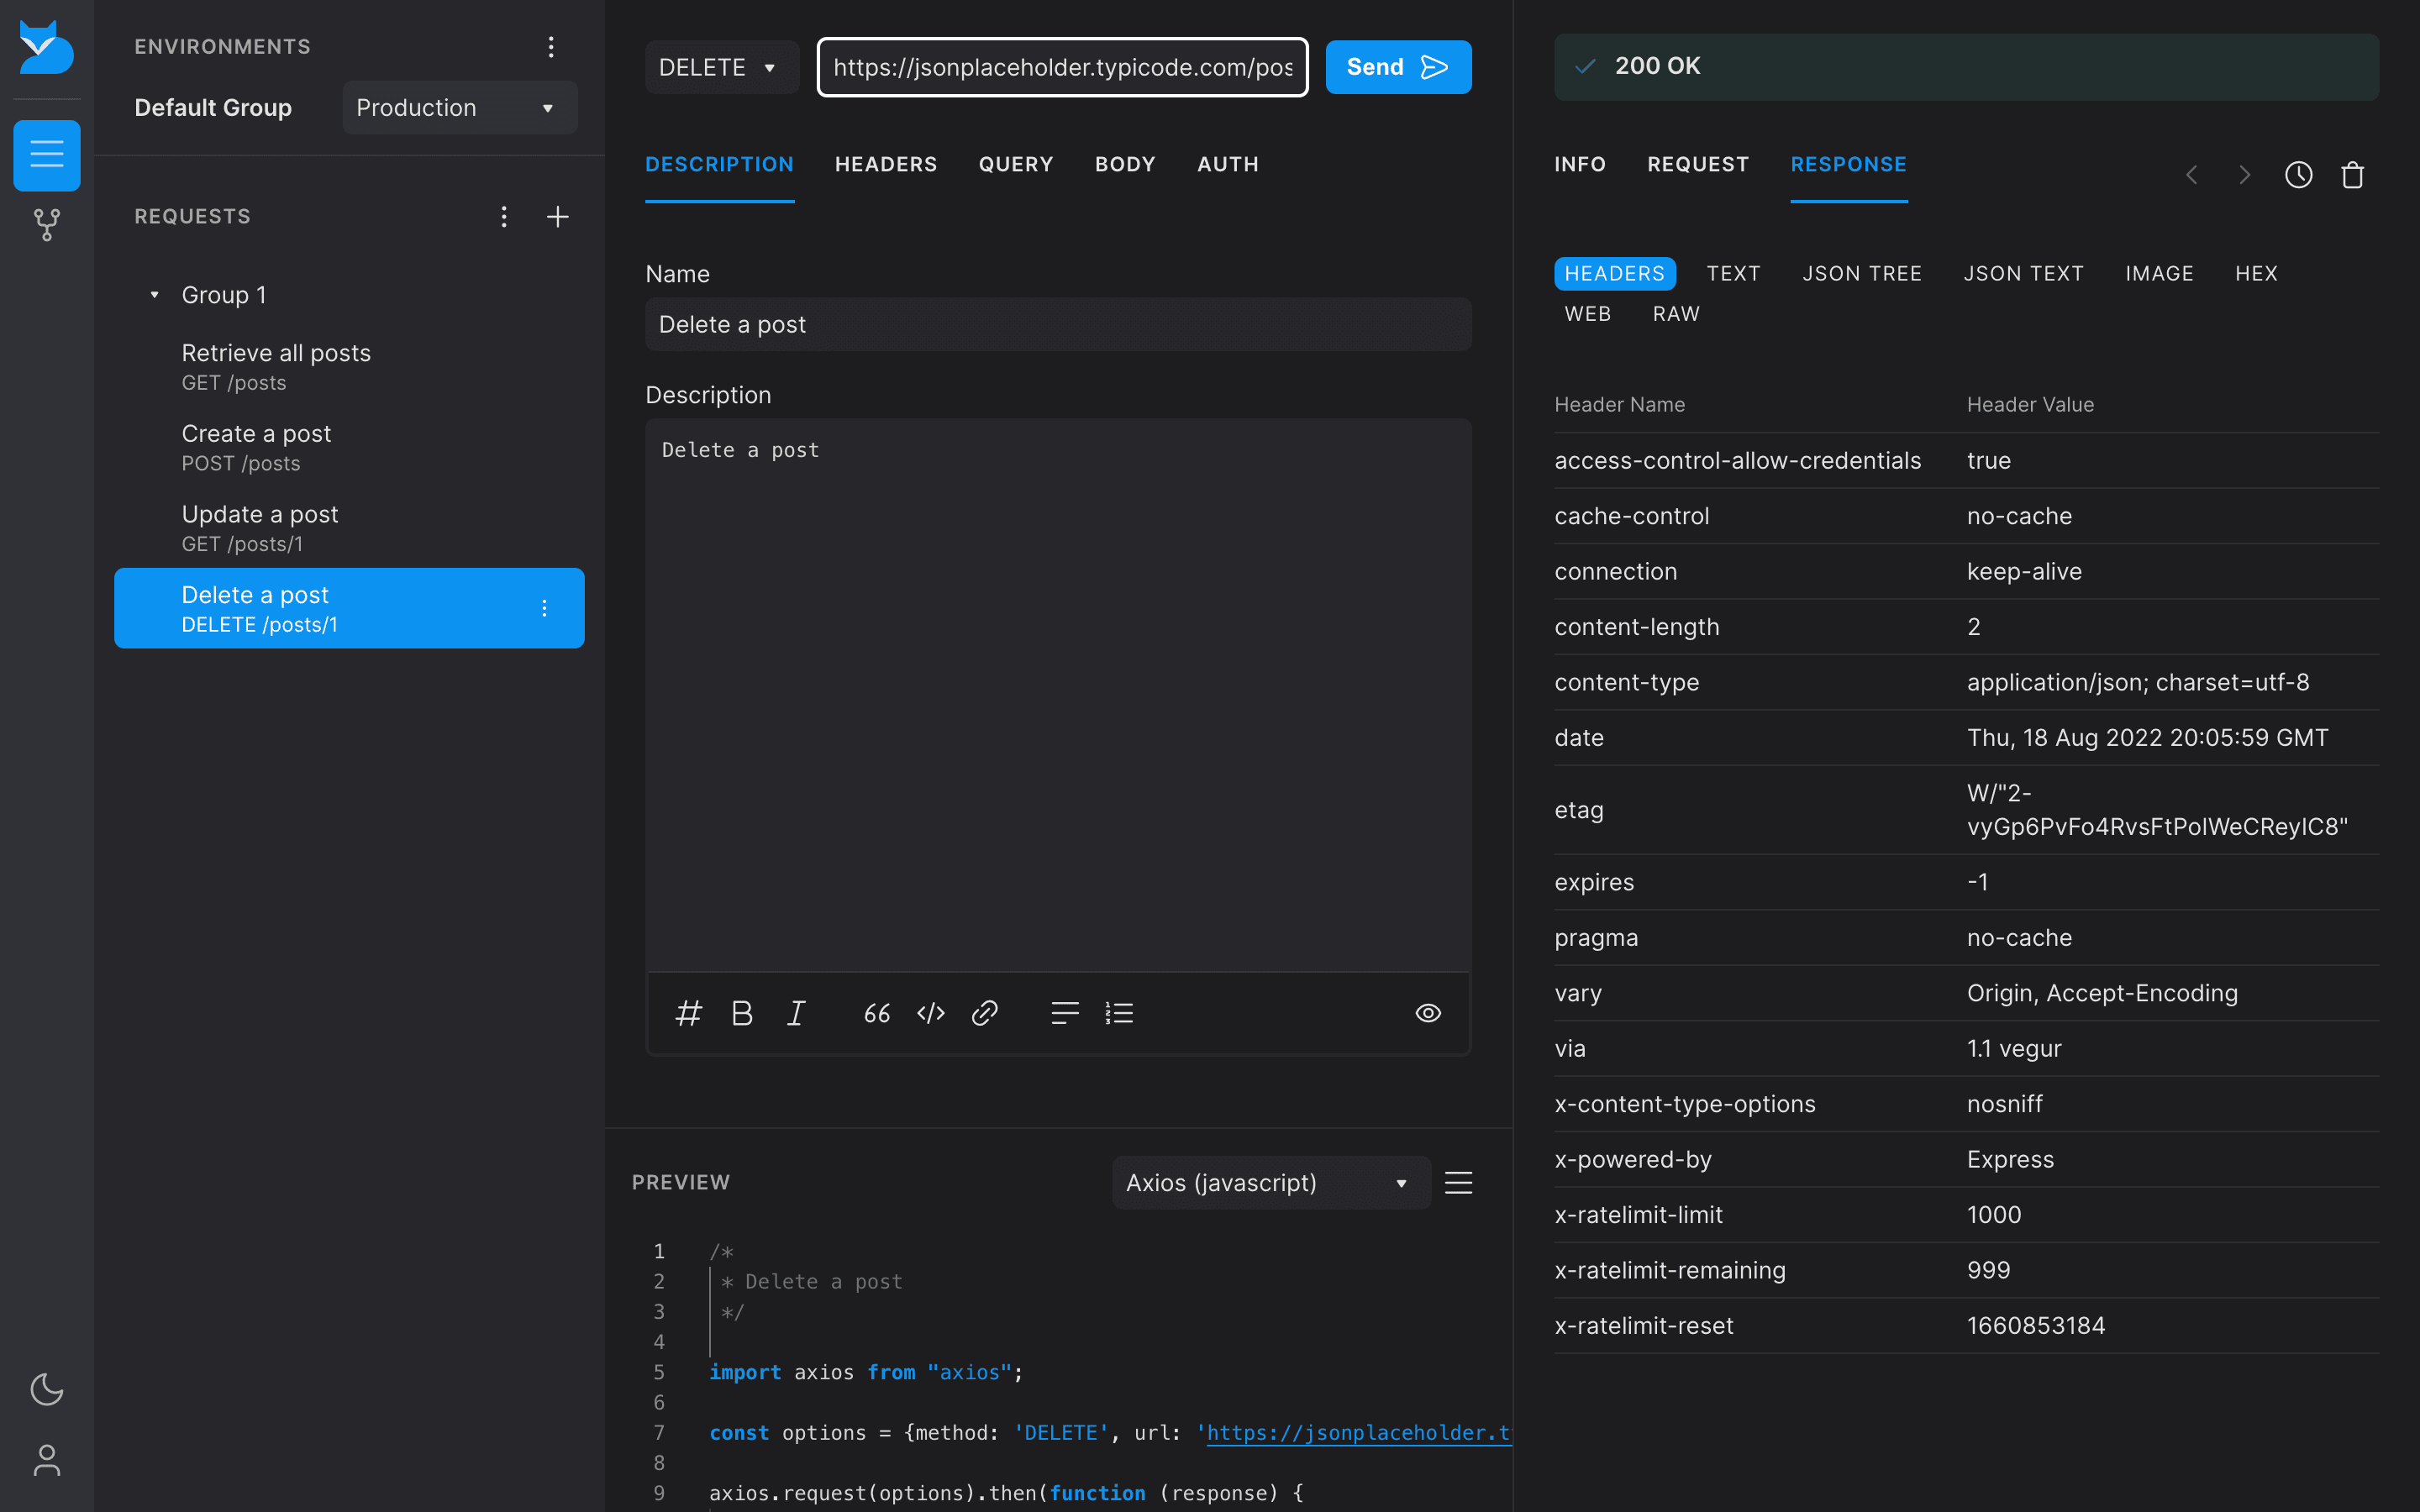Select the RAW response view
The image size is (2420, 1512).
(1676, 314)
